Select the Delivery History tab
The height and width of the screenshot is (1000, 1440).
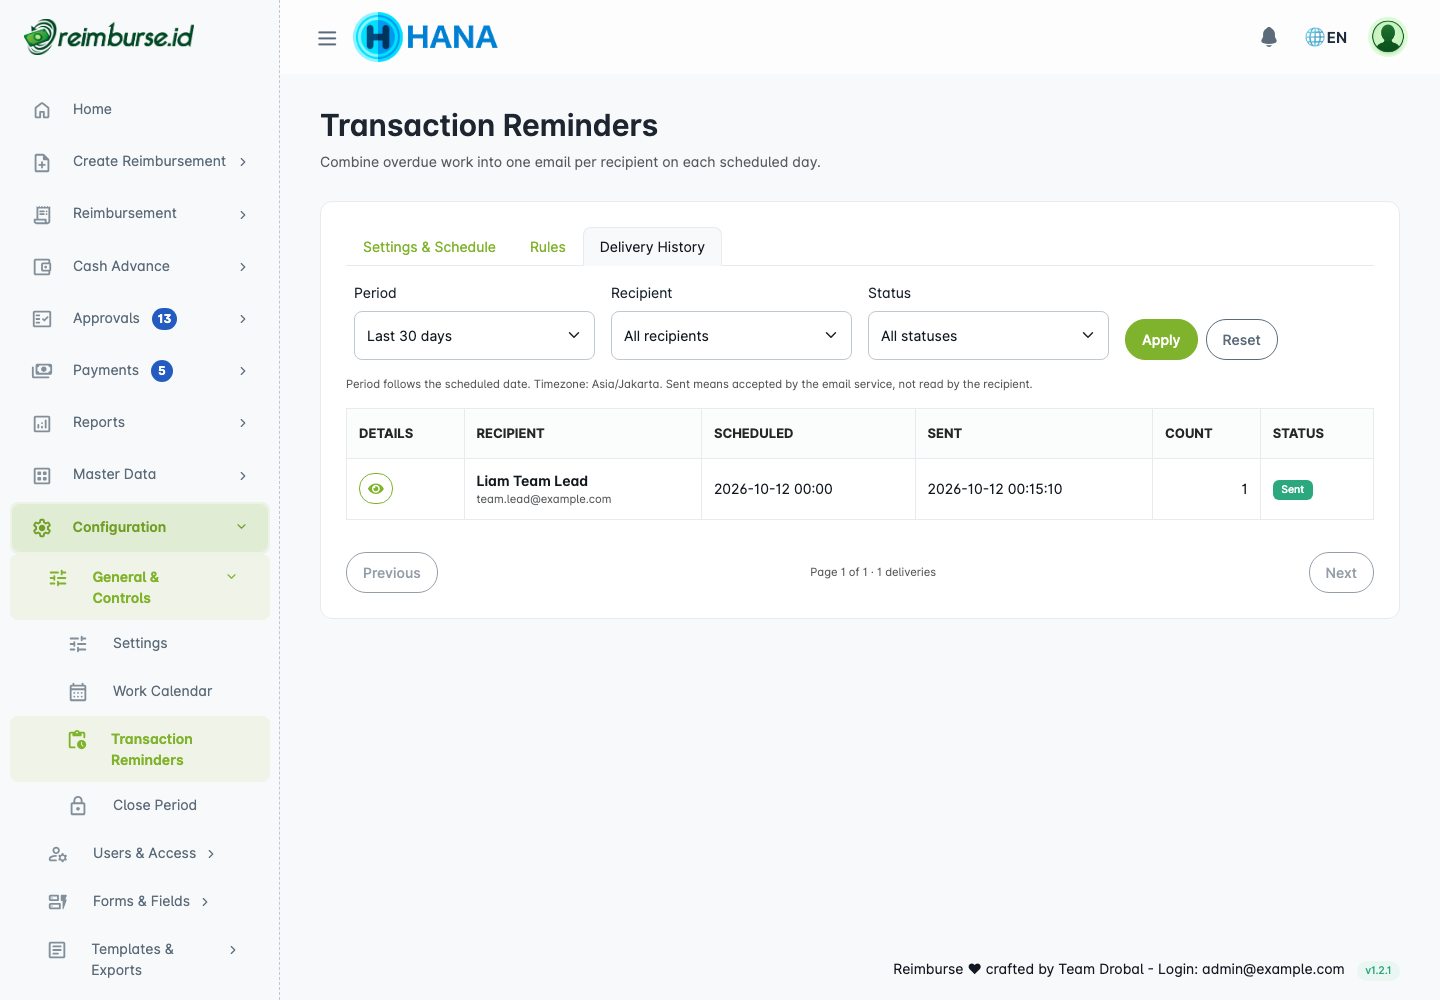pos(652,247)
